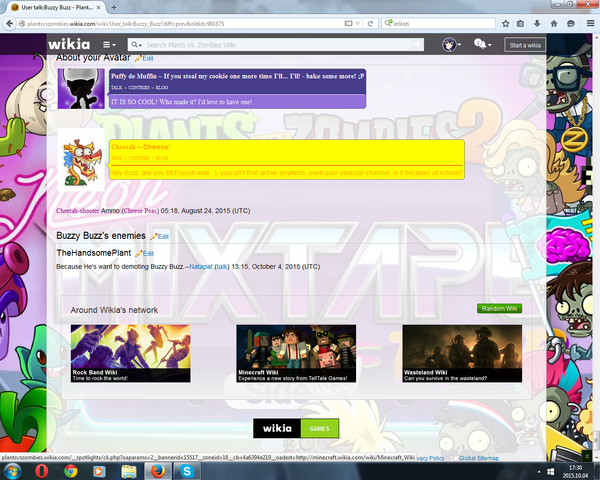600x480 pixels.
Task: Open the address bar history dropdown arrow
Action: click(x=358, y=24)
